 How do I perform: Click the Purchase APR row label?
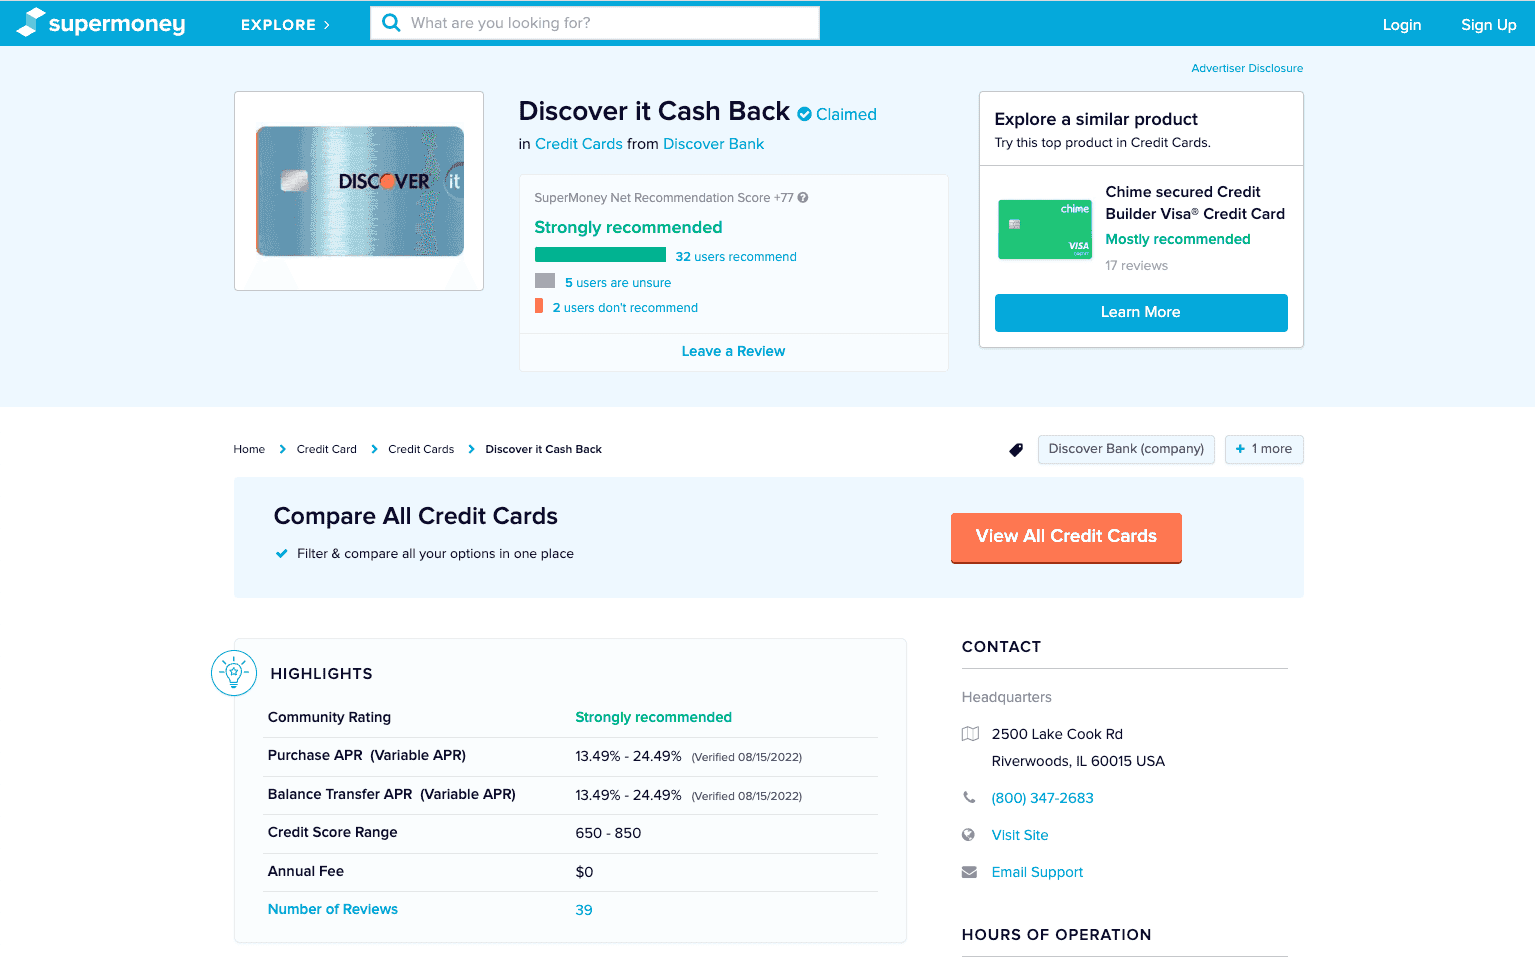(x=367, y=755)
